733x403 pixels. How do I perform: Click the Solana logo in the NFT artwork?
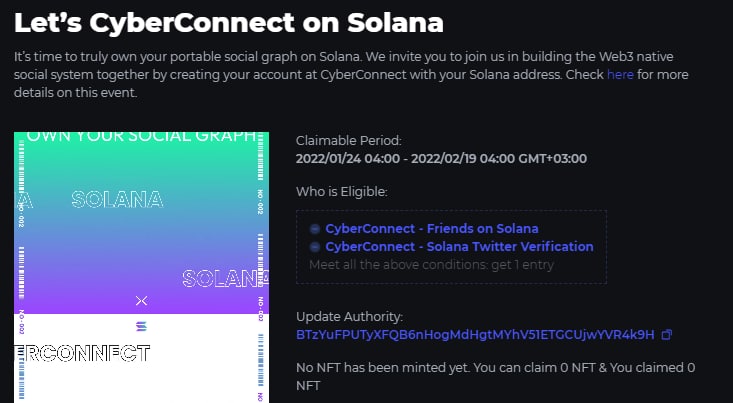pyautogui.click(x=139, y=327)
